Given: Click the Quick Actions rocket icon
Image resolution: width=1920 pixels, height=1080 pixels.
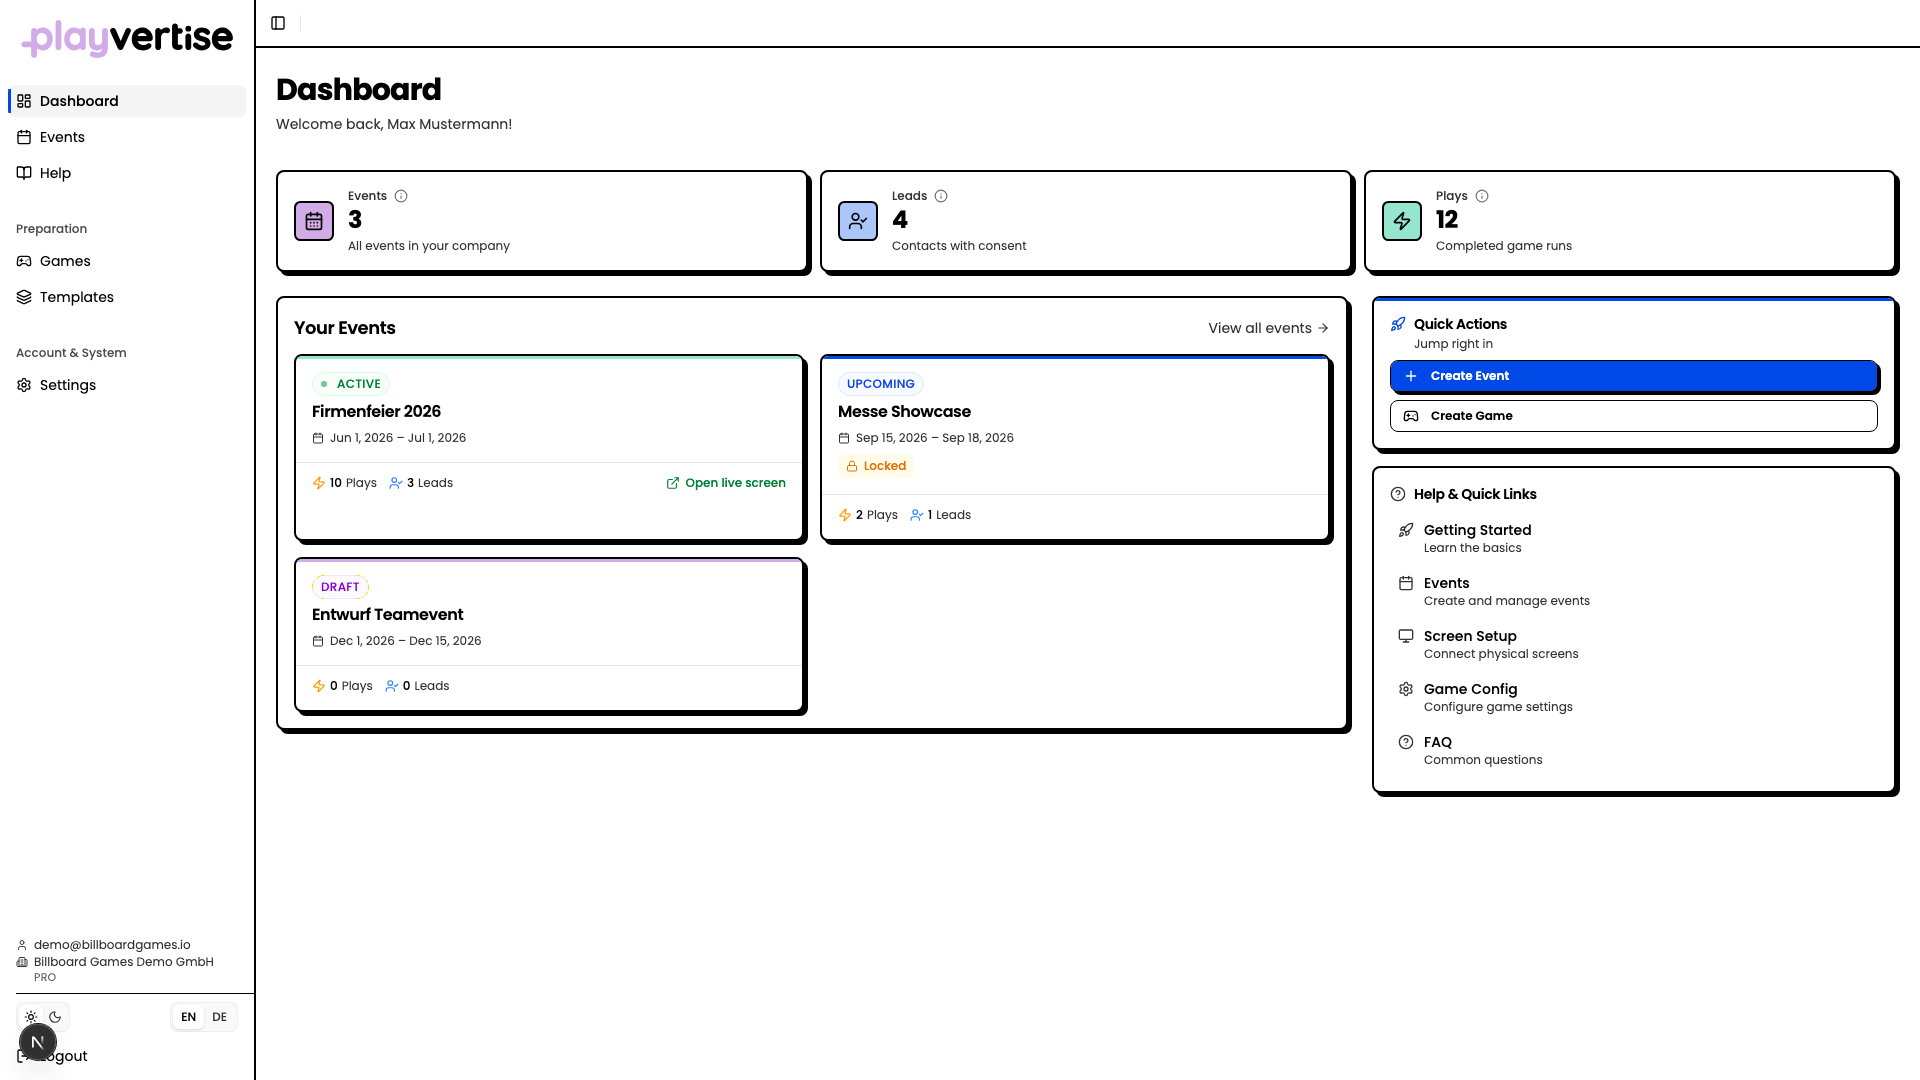Looking at the screenshot, I should (x=1398, y=324).
